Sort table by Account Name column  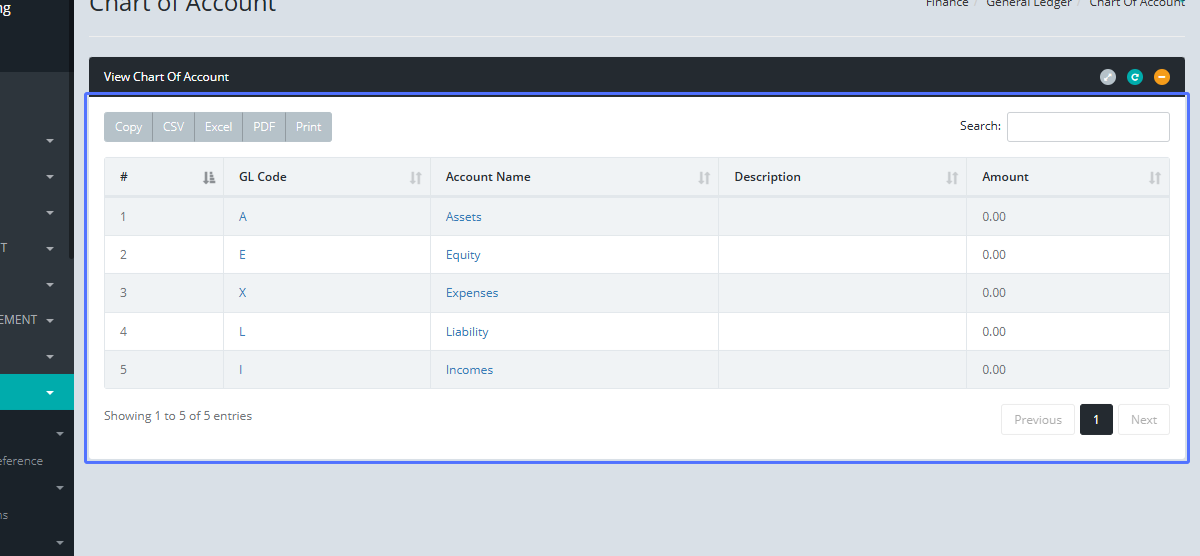pyautogui.click(x=574, y=177)
